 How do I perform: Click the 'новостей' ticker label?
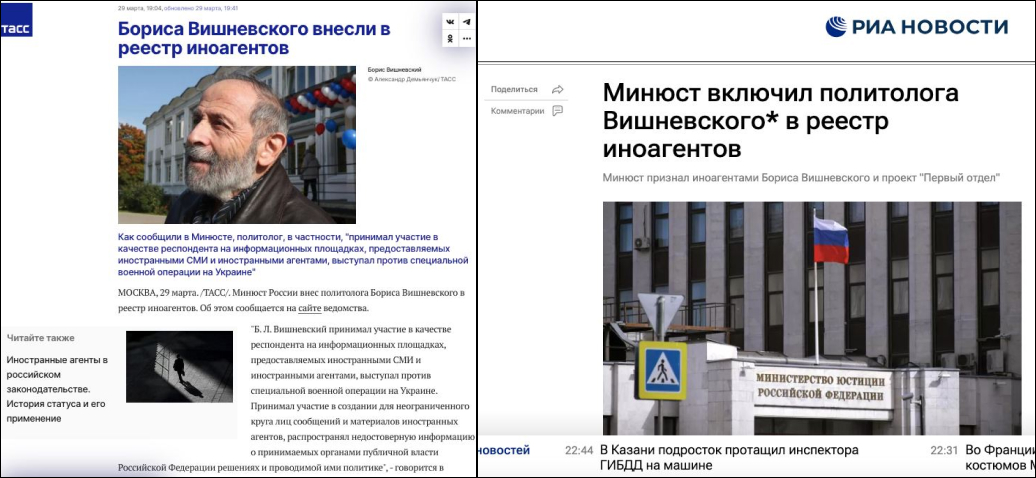(x=503, y=451)
